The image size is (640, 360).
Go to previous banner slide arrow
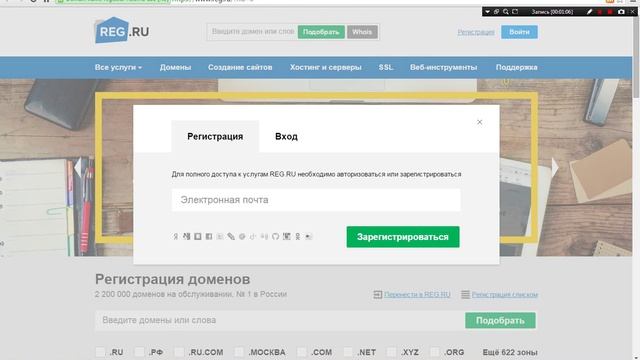[x=78, y=167]
